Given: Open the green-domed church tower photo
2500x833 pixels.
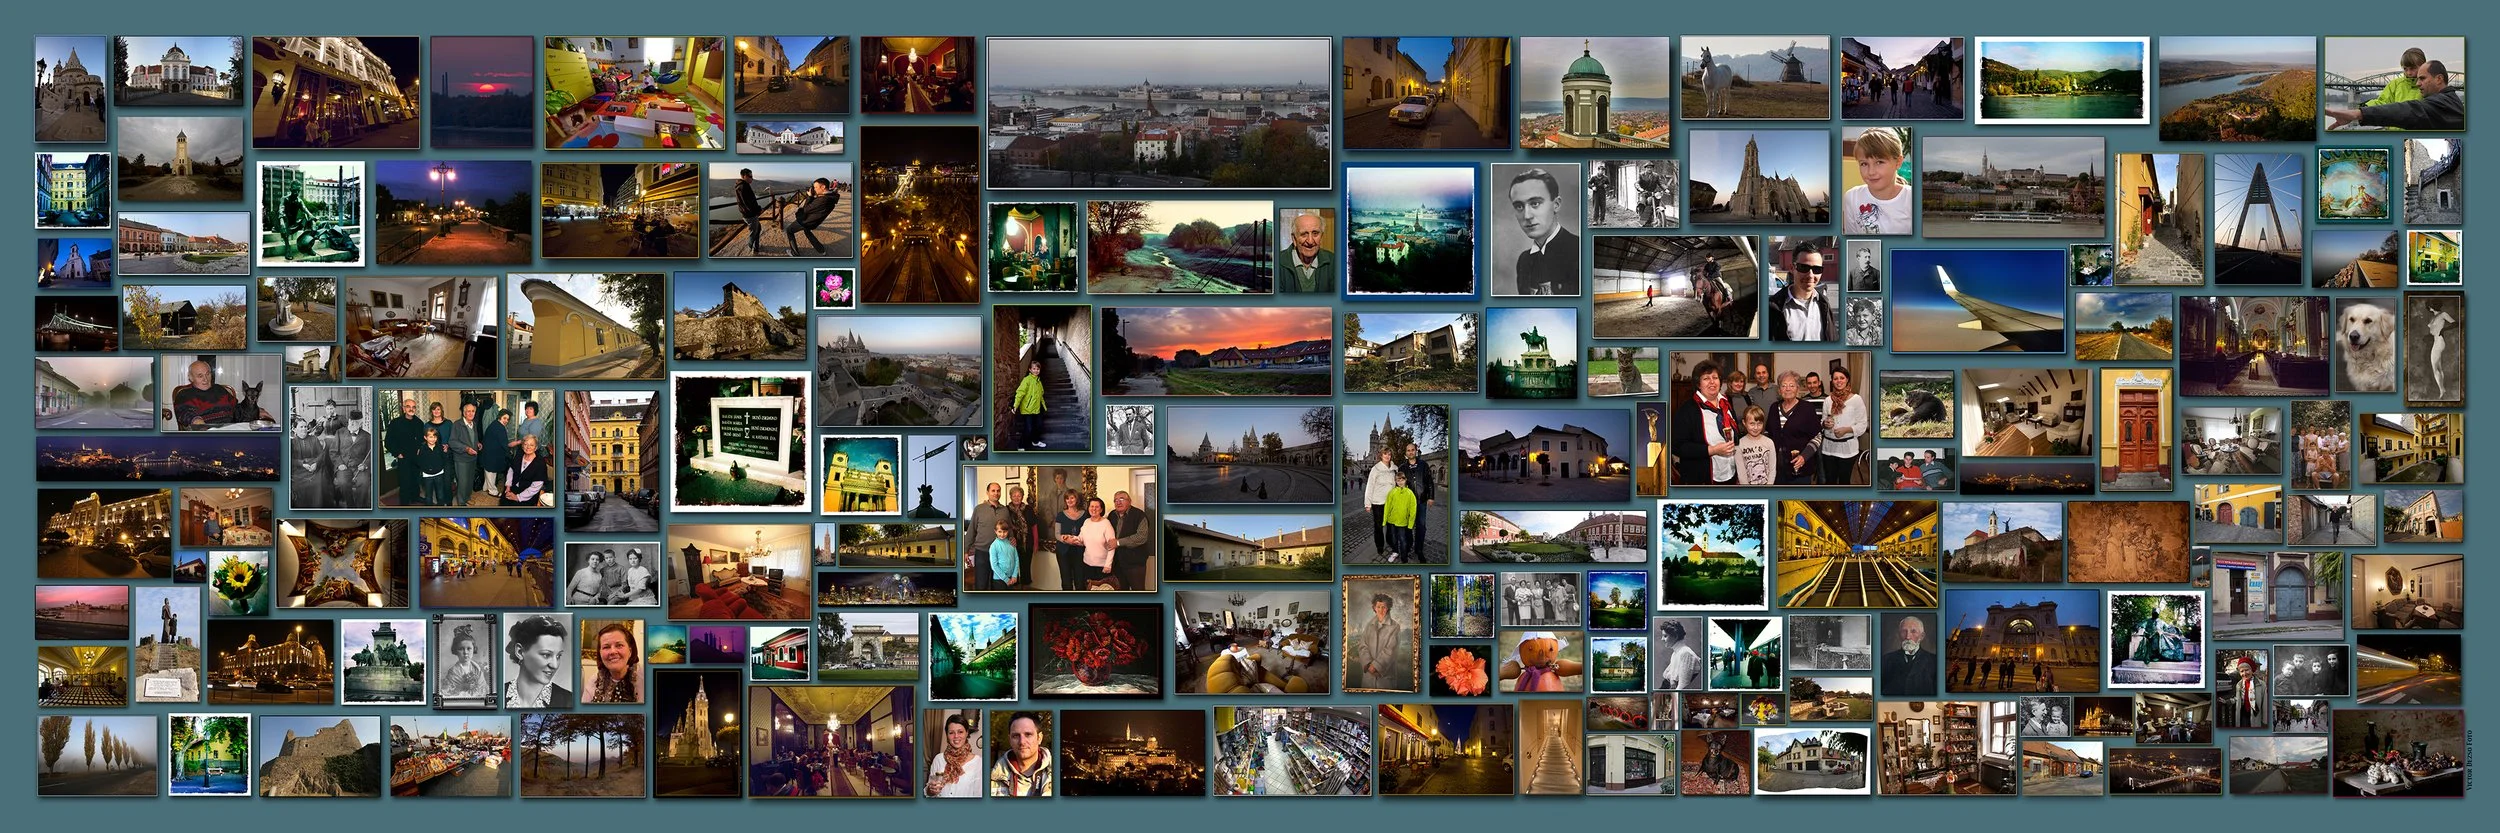Looking at the screenshot, I should [1595, 93].
